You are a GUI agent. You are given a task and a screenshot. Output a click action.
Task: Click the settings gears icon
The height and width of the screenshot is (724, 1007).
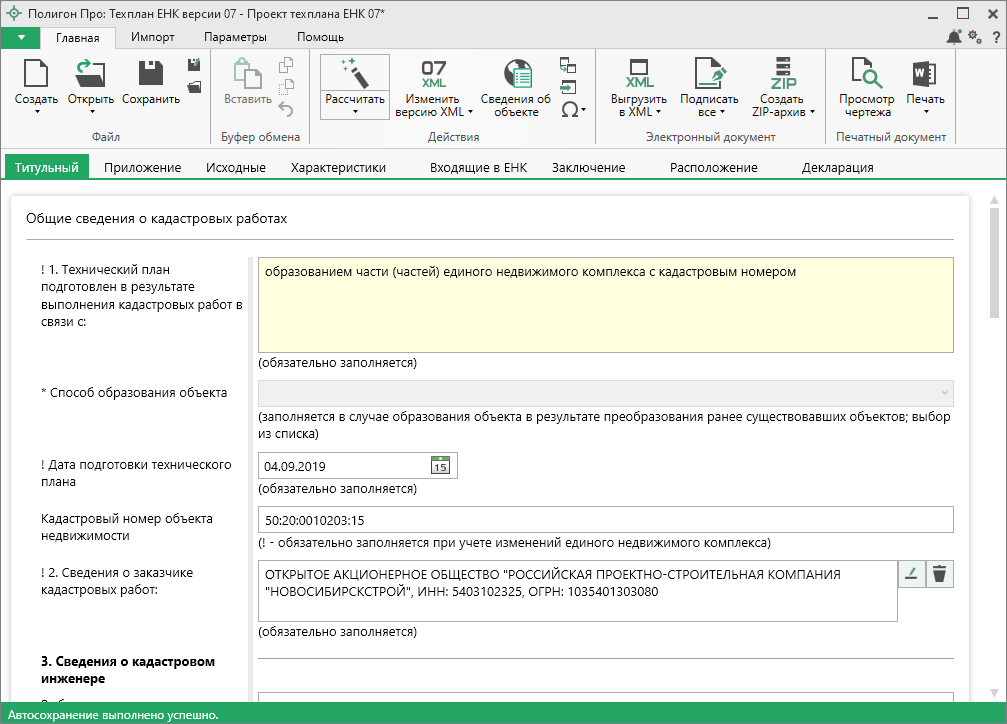tap(975, 37)
